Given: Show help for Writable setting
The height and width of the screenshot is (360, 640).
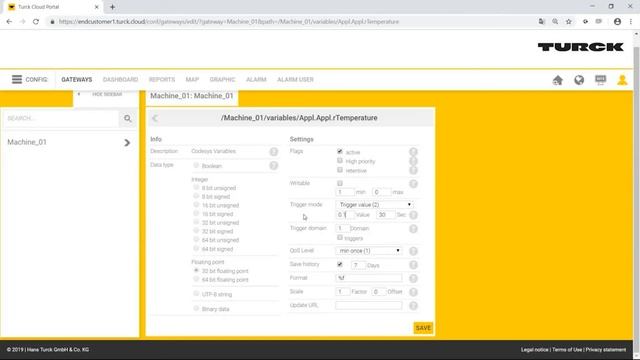Looking at the screenshot, I should coord(413,184).
